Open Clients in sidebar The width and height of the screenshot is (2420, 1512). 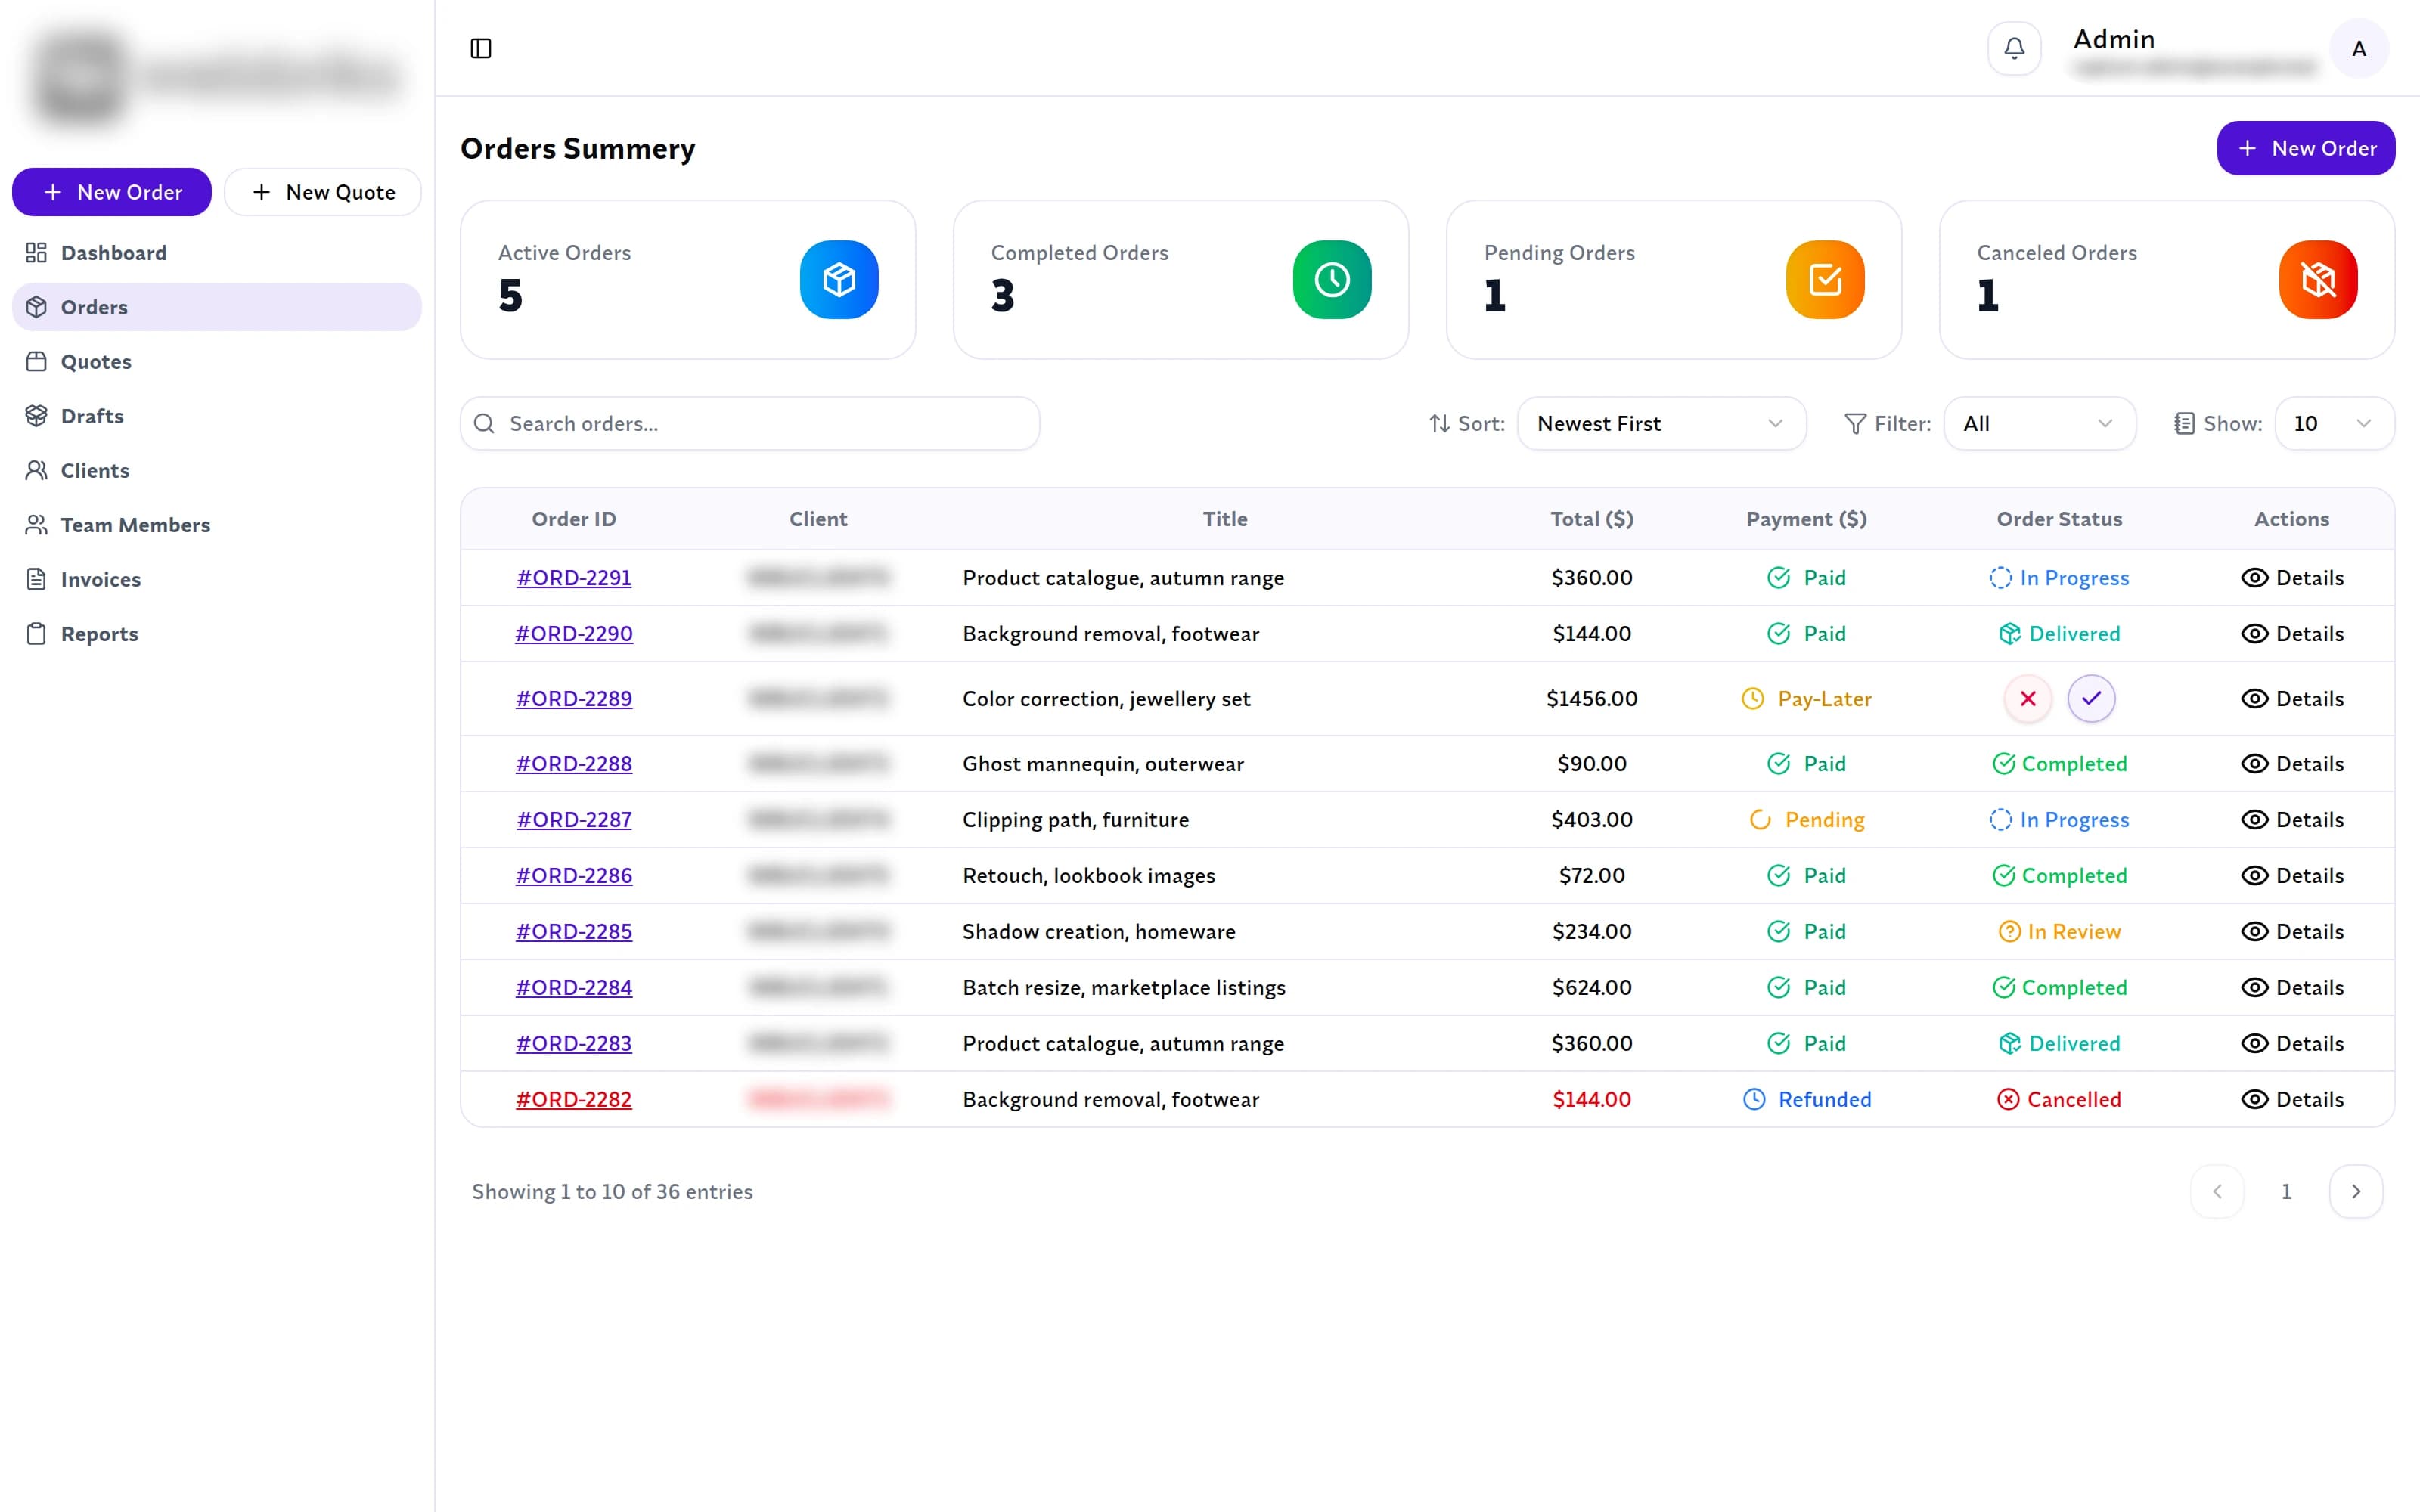[217, 470]
